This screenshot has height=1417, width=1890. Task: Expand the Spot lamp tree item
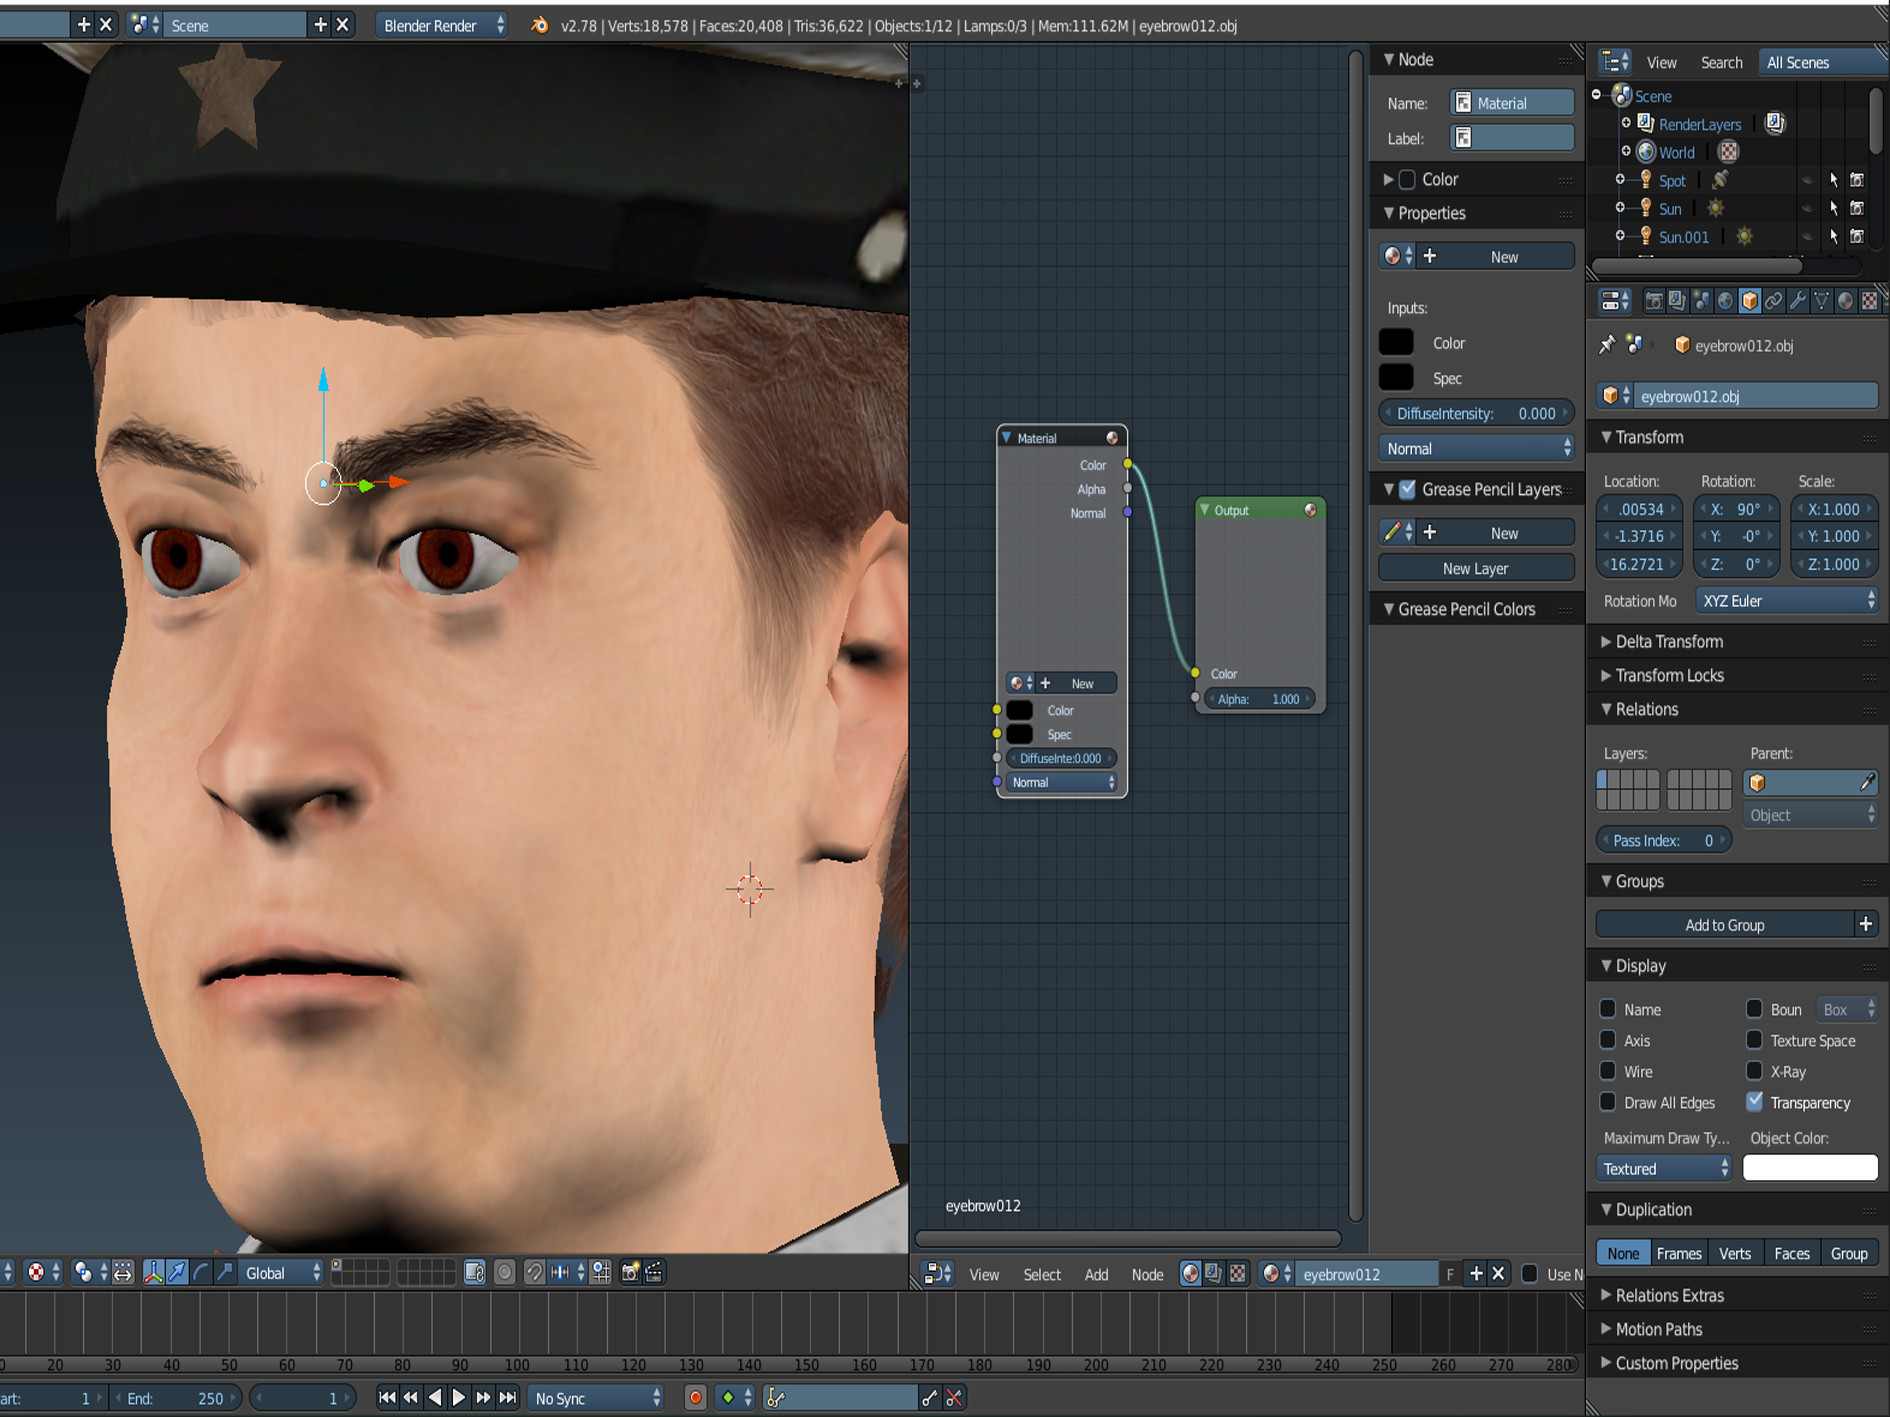[x=1620, y=180]
